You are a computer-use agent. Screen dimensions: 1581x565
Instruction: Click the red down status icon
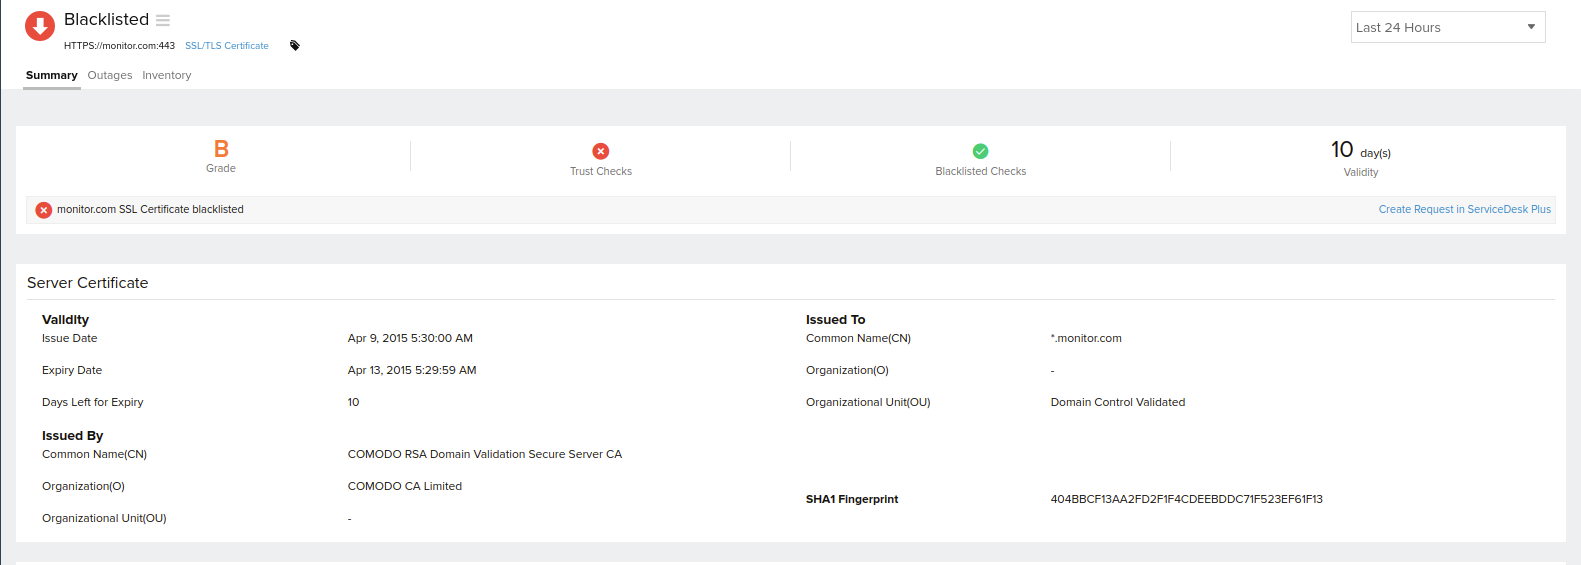[x=40, y=26]
